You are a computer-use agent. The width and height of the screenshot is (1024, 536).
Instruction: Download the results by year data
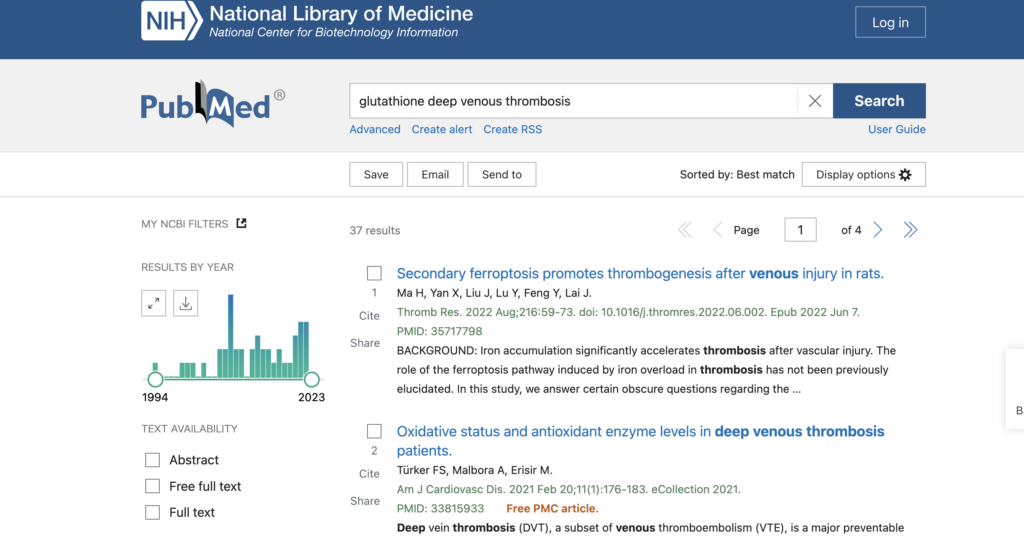point(185,304)
